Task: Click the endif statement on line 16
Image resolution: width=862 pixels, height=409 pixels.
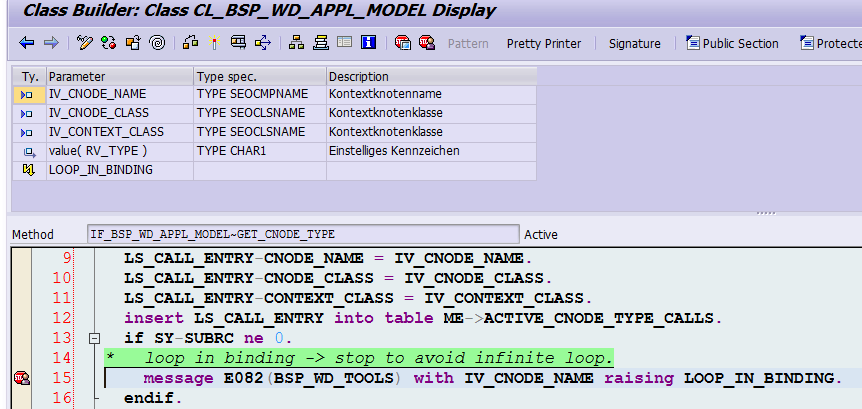Action: [153, 399]
